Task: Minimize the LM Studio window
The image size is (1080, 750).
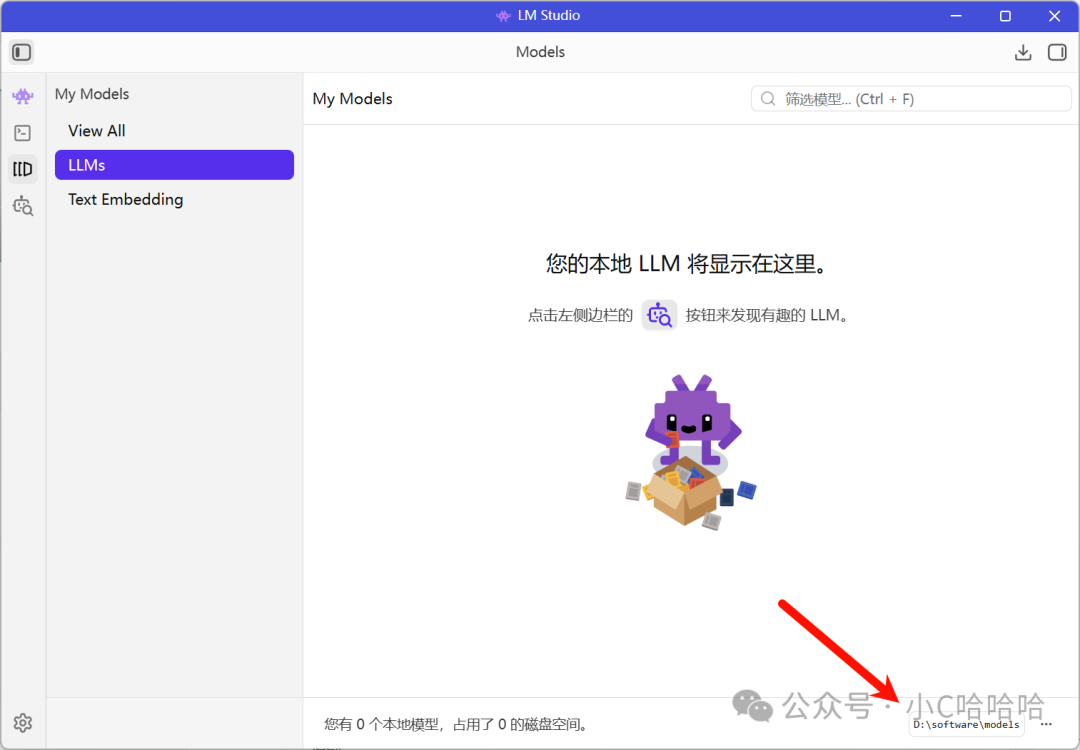Action: click(x=956, y=16)
